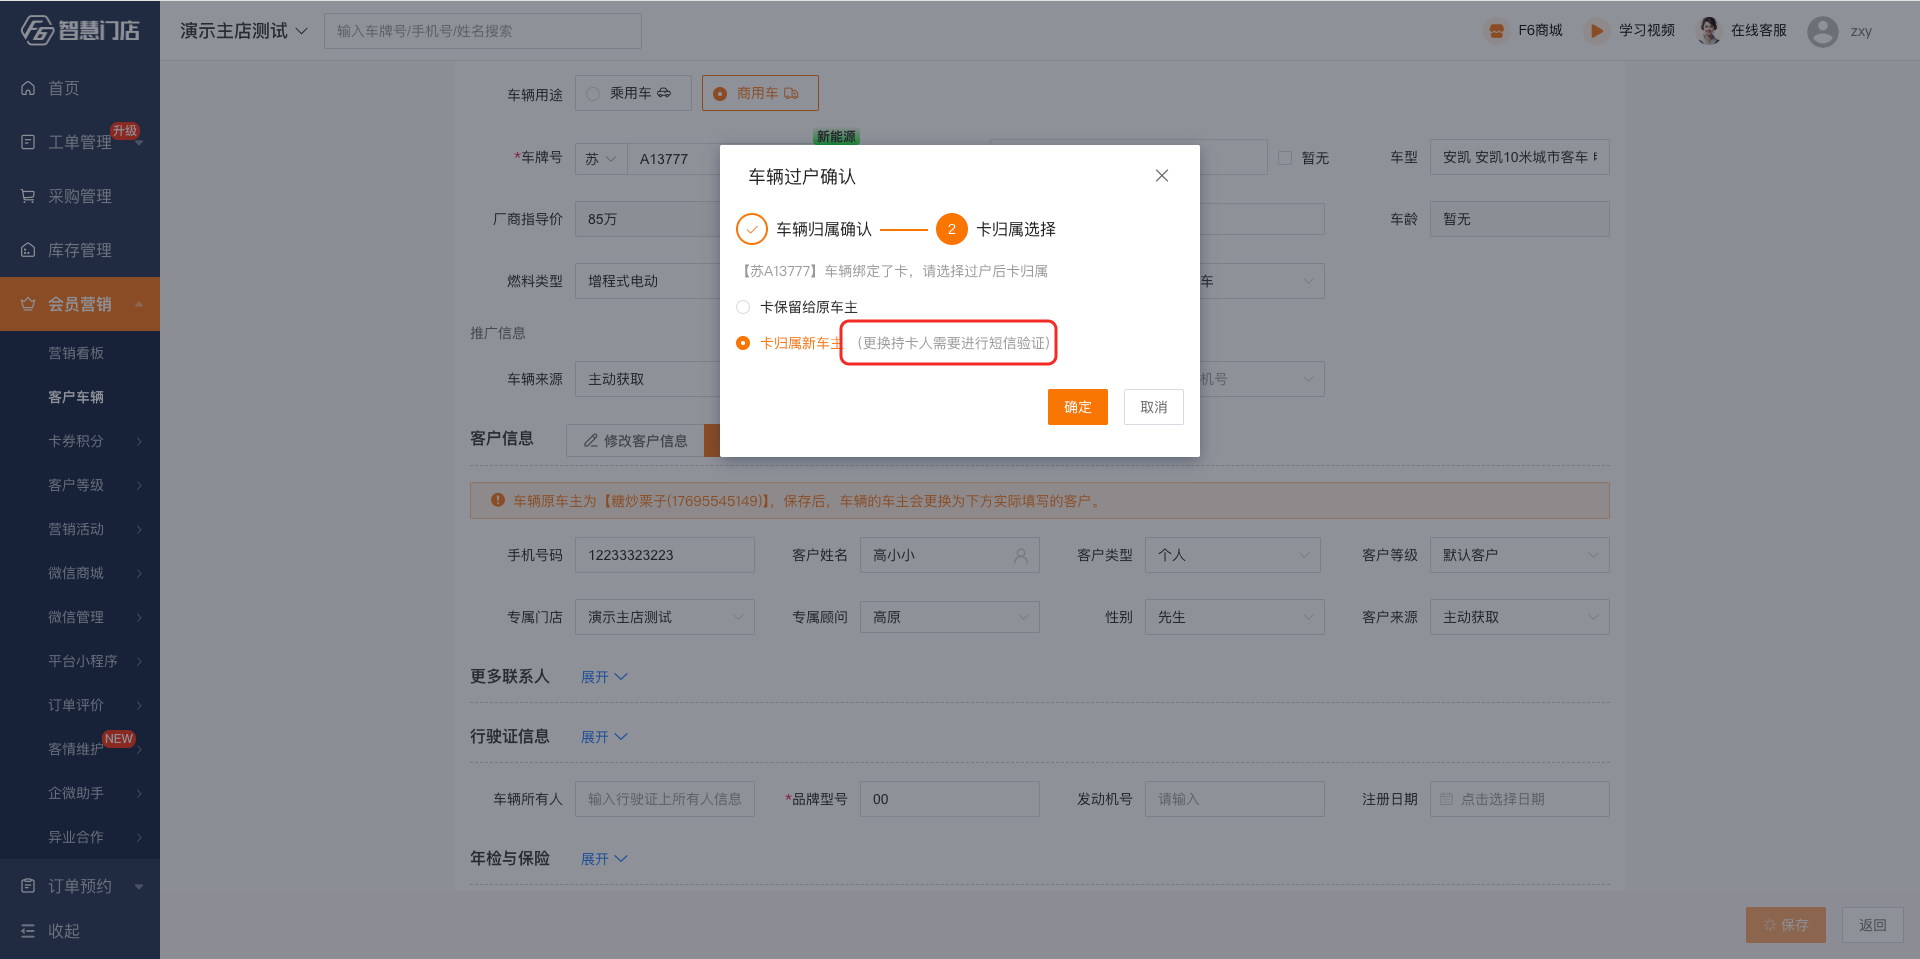This screenshot has height=959, width=1920.
Task: Open 学习视频 play icon
Action: (1596, 31)
